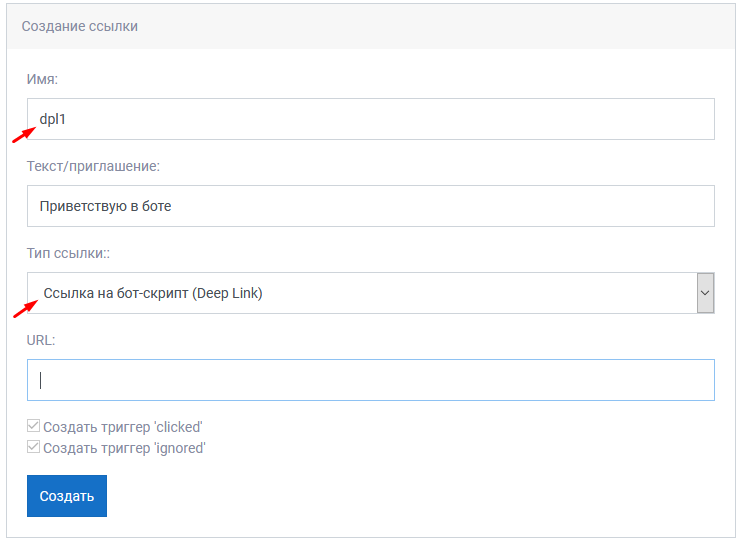Toggle the 'Создать триггер ignored' checkbox
737x538 pixels.
(33, 446)
